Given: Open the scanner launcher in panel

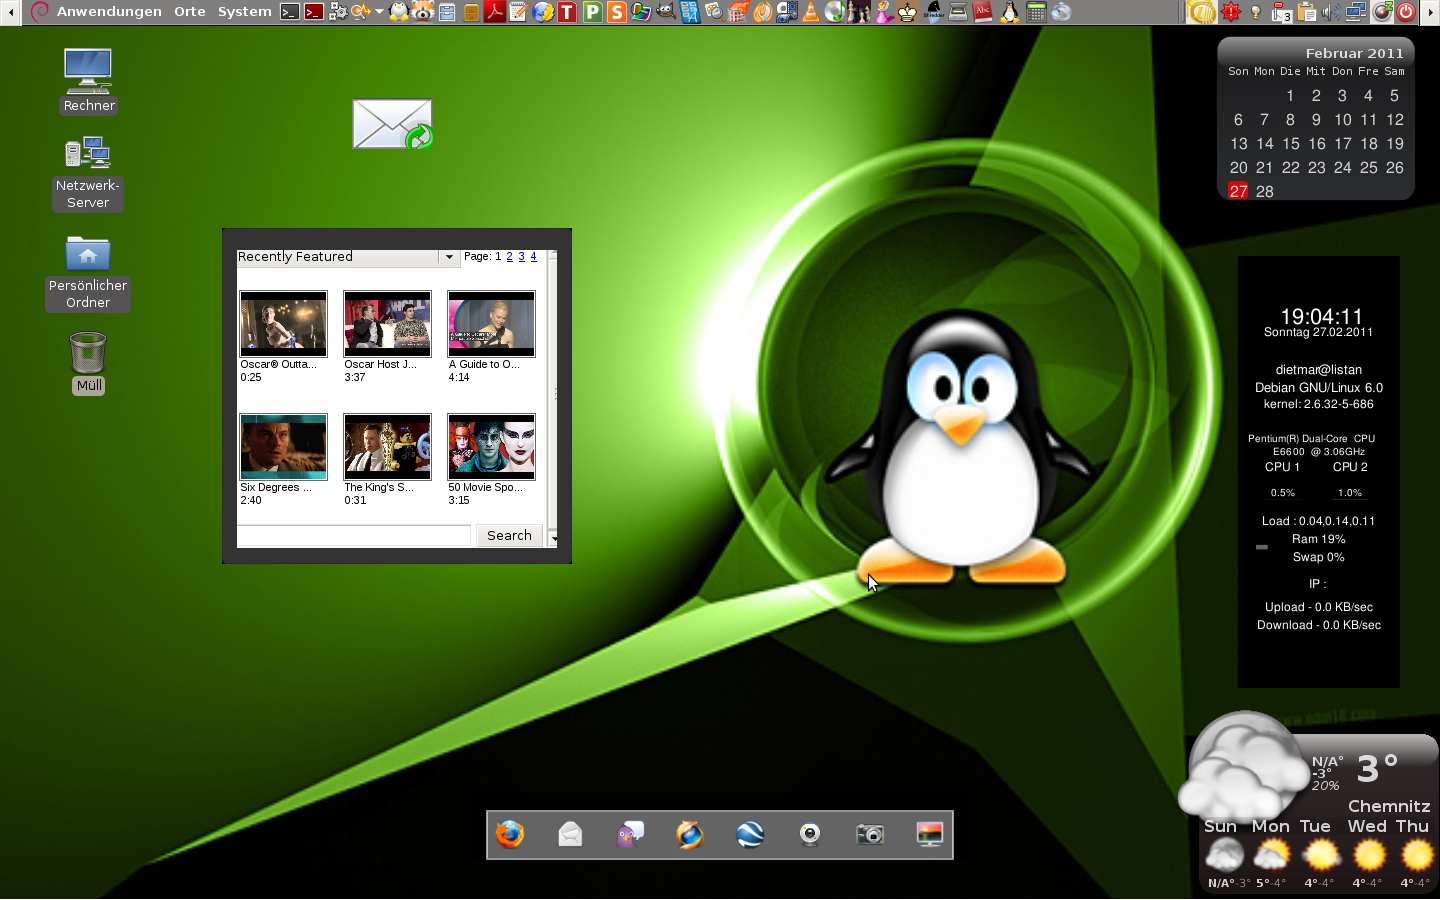Looking at the screenshot, I should (958, 12).
